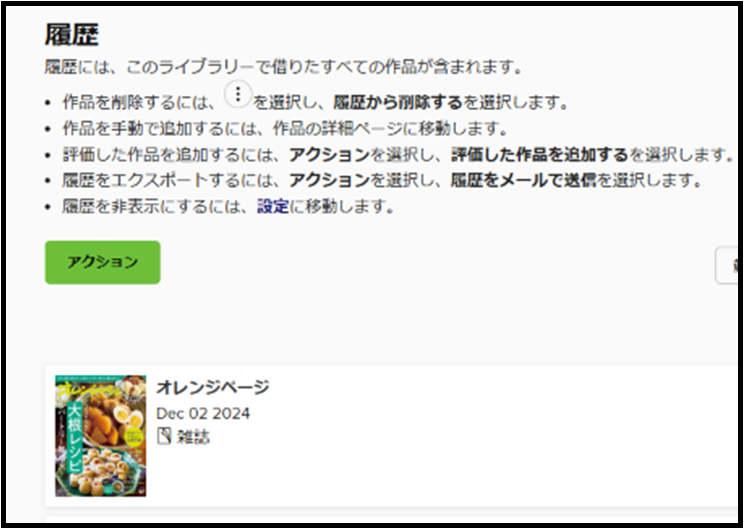745x530 pixels.
Task: Click the partially visible button at right edge
Action: [x=727, y=265]
